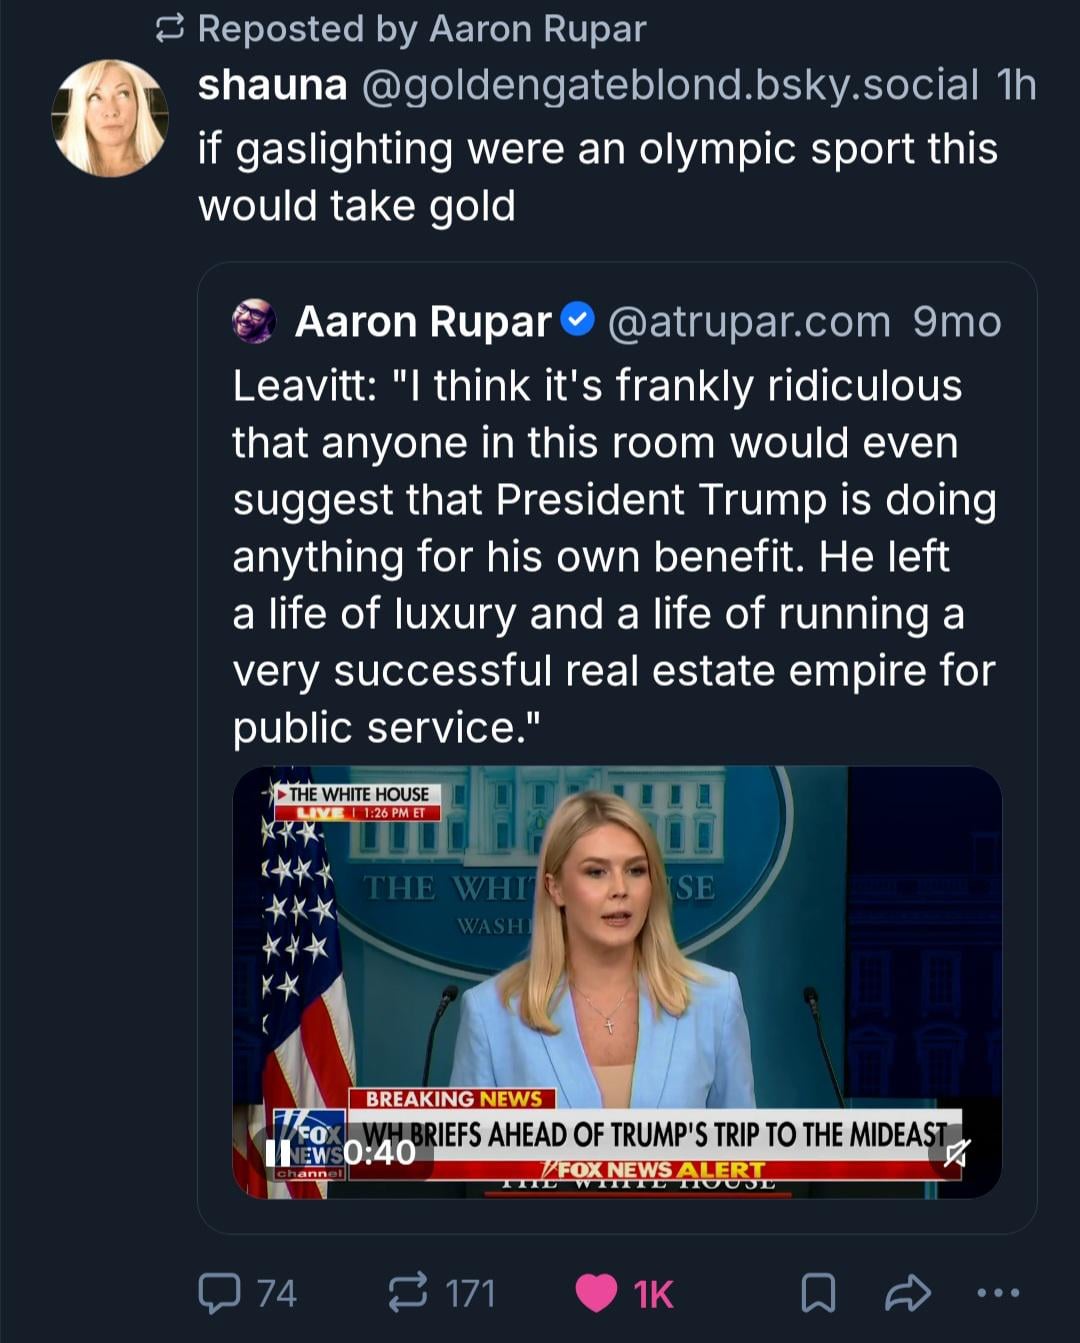Image resolution: width=1080 pixels, height=1343 pixels.
Task: Click the shauna display name
Action: point(272,86)
